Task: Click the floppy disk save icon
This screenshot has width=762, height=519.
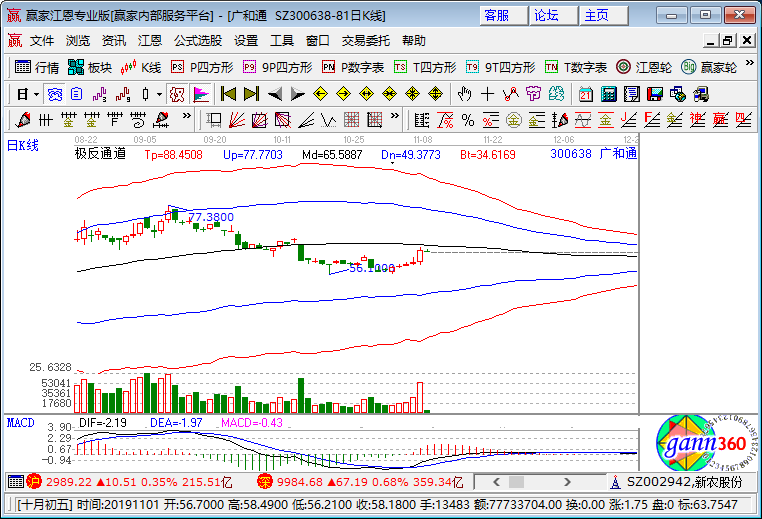Action: [x=655, y=94]
